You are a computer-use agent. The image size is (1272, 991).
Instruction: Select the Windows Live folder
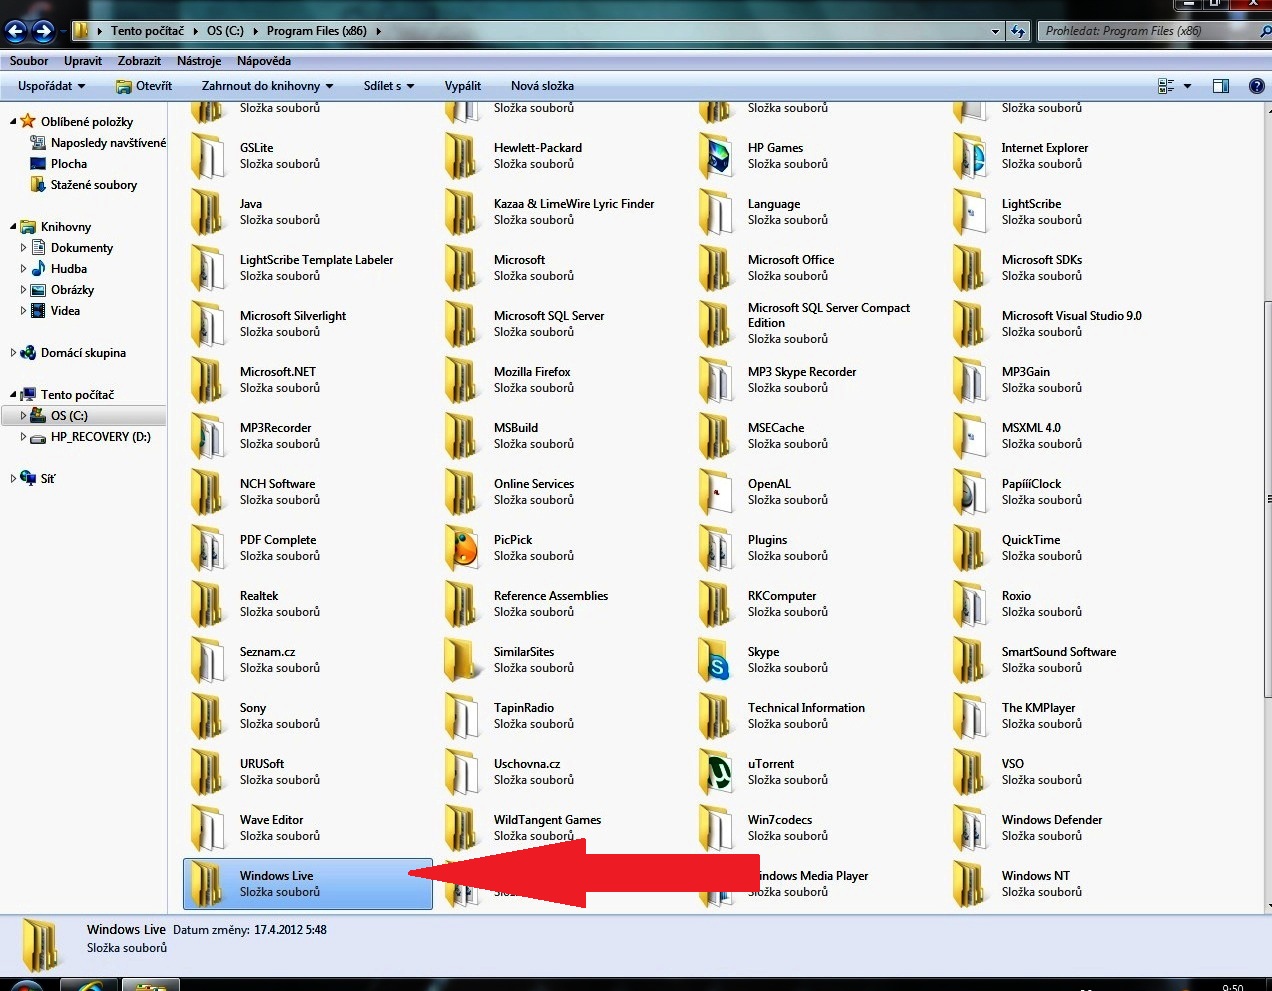308,884
